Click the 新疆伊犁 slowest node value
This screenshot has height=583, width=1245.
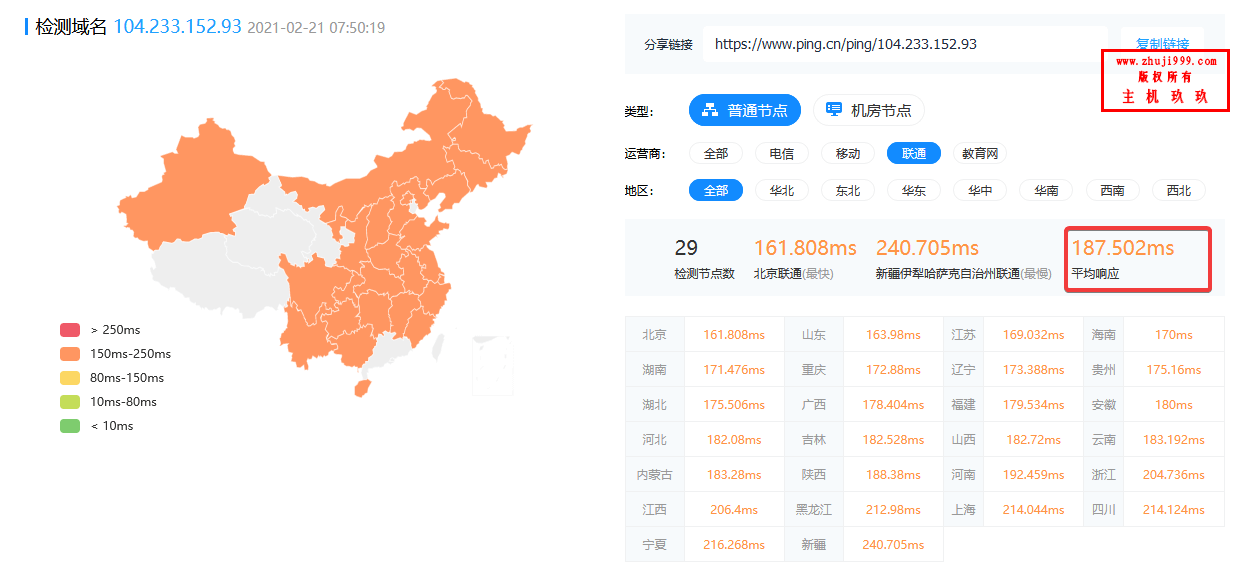(927, 248)
